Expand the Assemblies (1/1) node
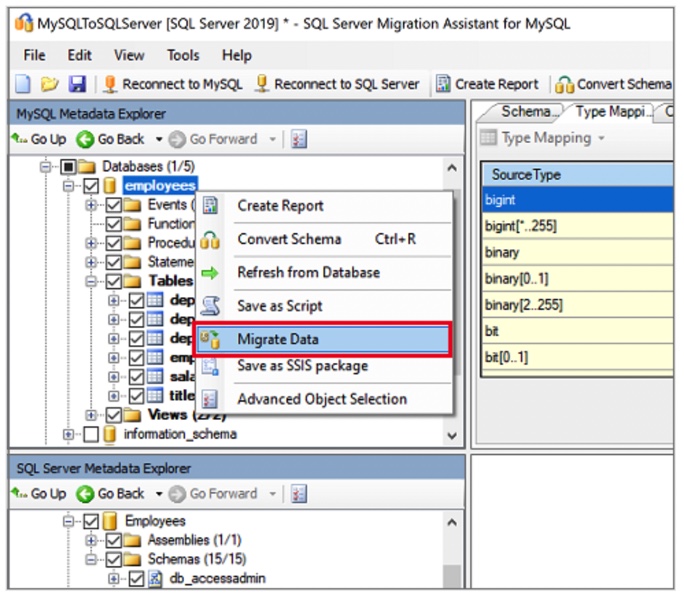The height and width of the screenshot is (599, 684). (91, 541)
